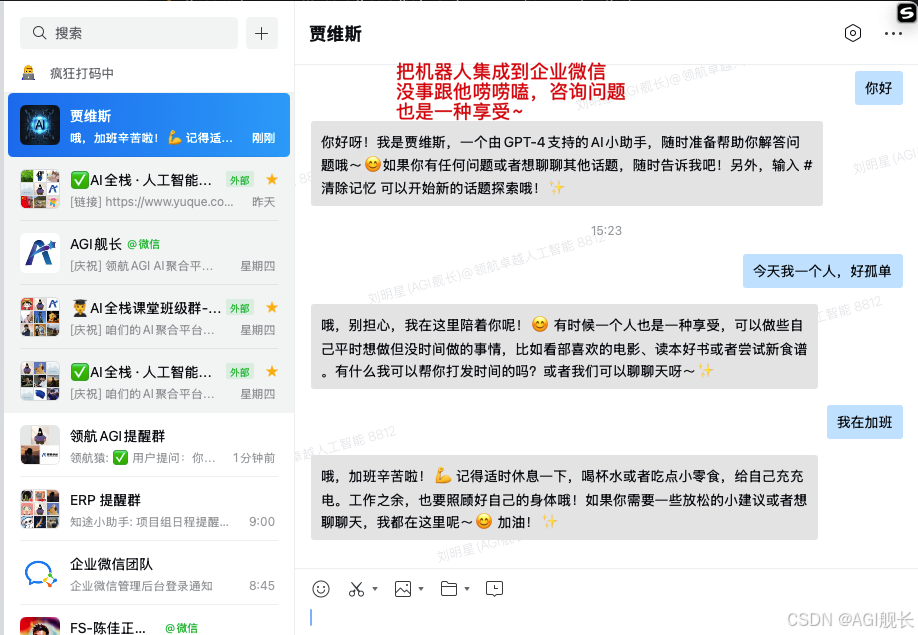Open the ERP 提醒群 chat
The width and height of the screenshot is (918, 635).
[149, 509]
